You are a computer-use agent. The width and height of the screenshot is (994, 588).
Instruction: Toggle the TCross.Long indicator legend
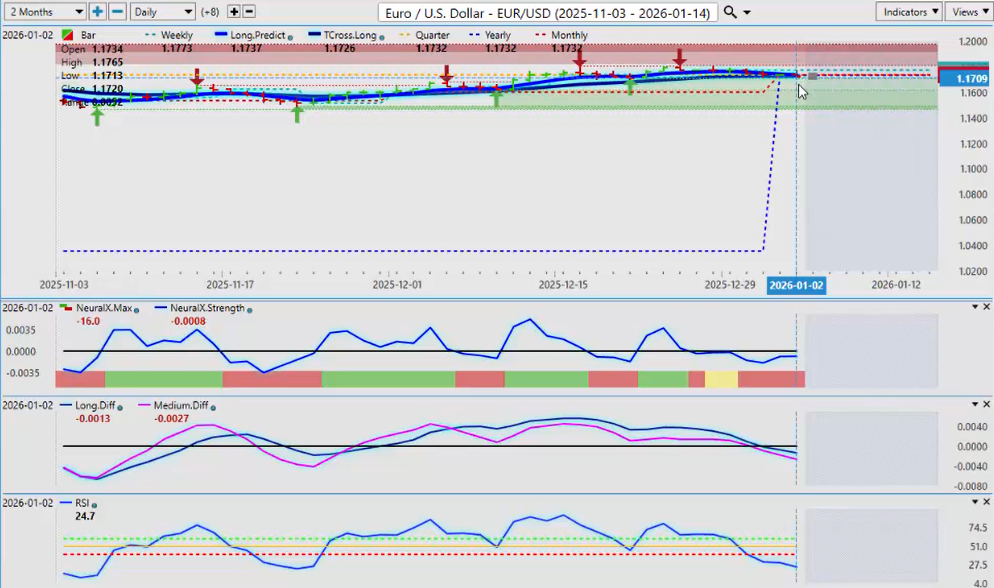pyautogui.click(x=345, y=35)
